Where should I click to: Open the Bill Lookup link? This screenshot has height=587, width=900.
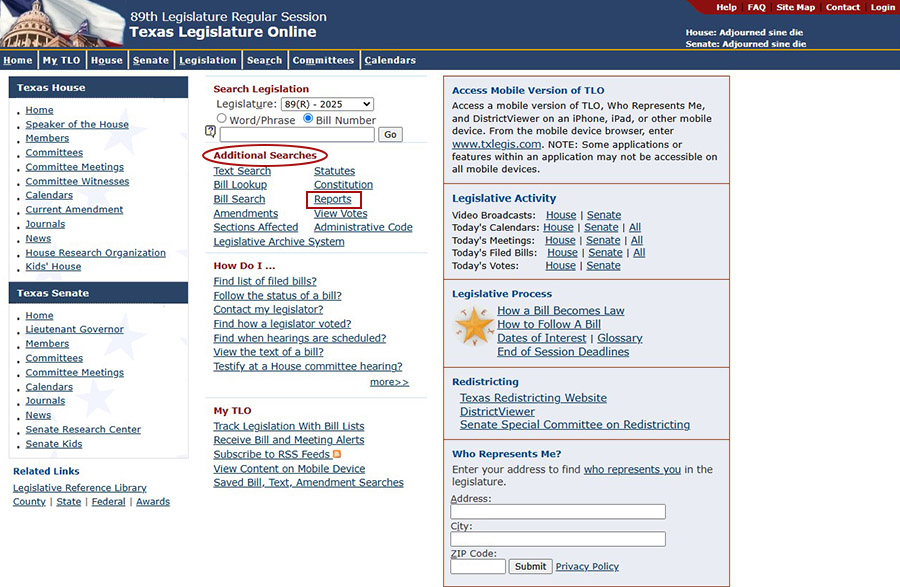pyautogui.click(x=240, y=185)
